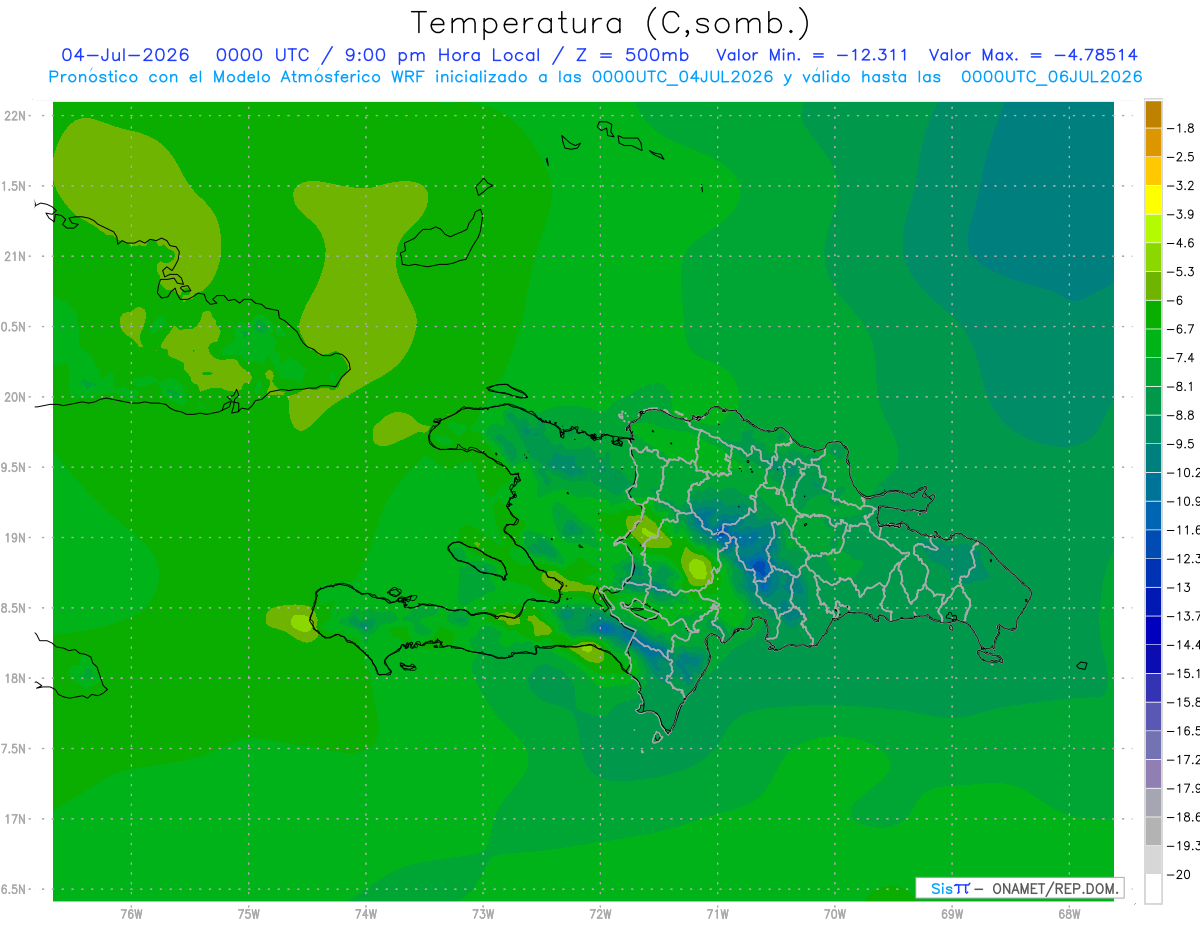
Task: Click the '-4.6' color bar label
Action: (x=1181, y=243)
